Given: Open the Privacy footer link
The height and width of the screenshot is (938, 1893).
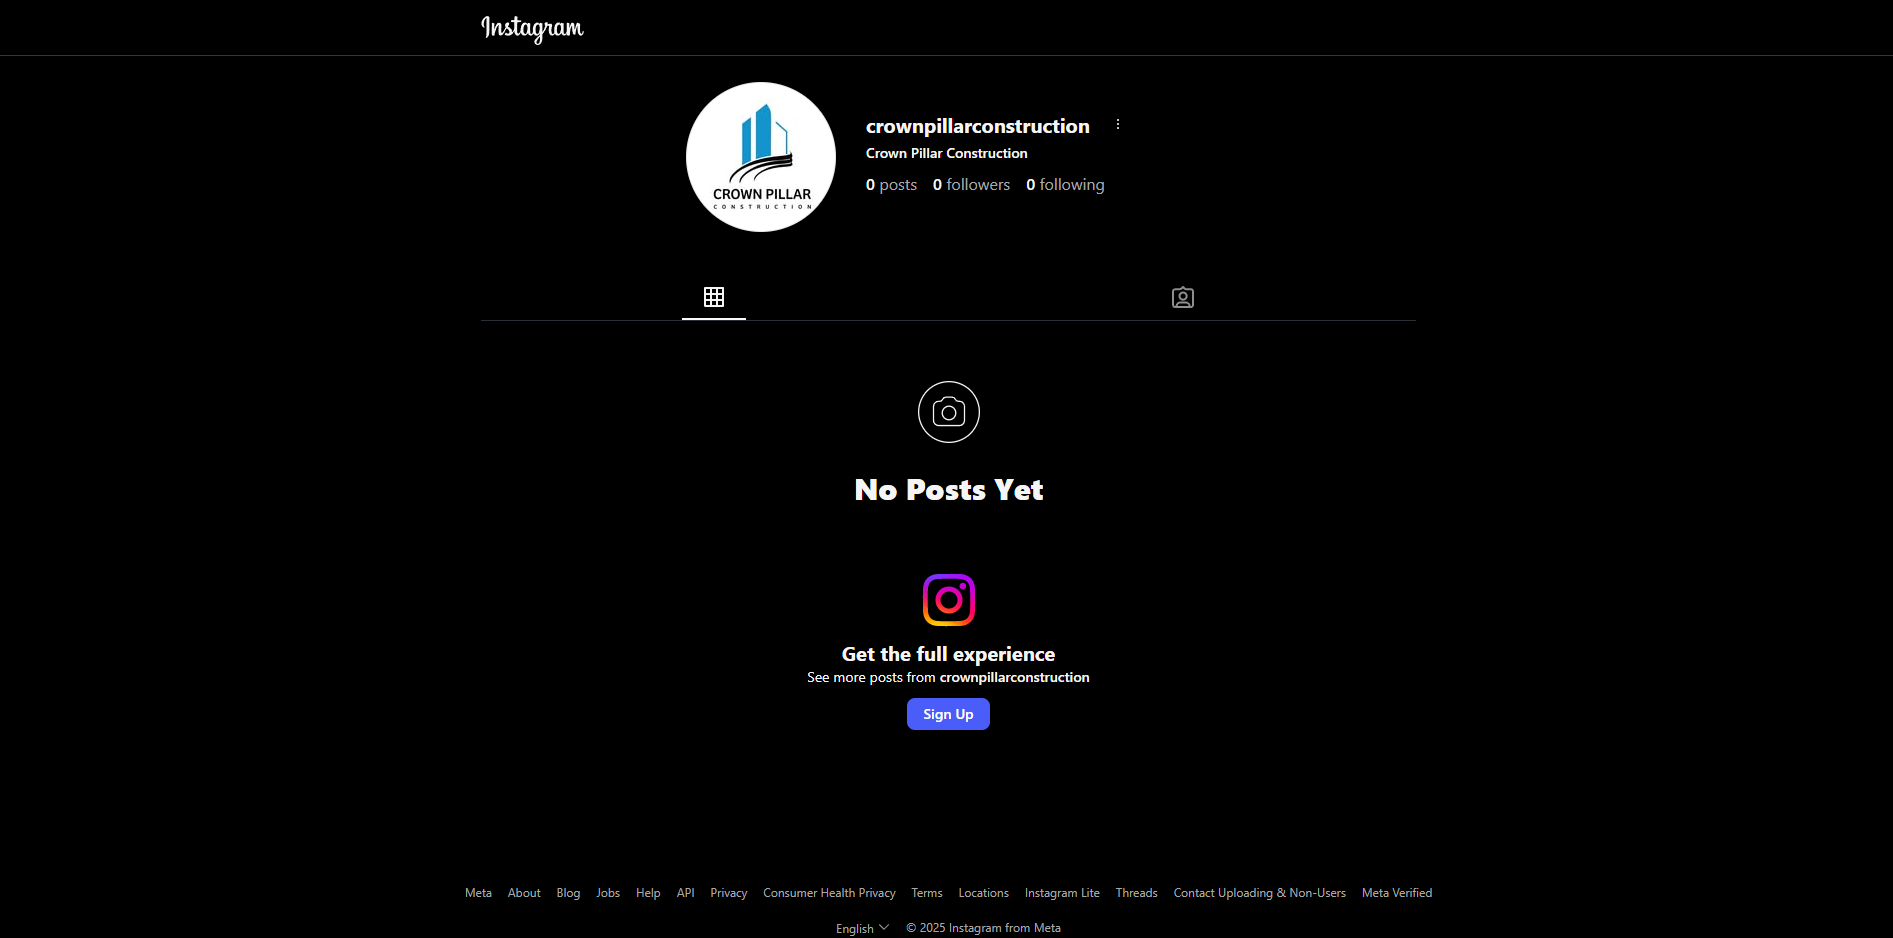Looking at the screenshot, I should 729,893.
